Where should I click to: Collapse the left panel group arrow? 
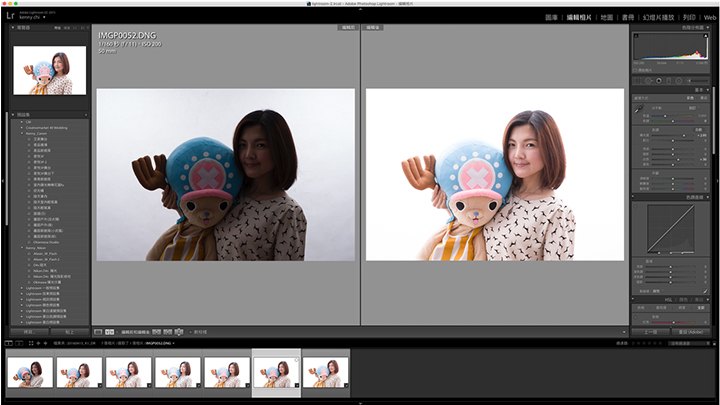[x=2, y=180]
